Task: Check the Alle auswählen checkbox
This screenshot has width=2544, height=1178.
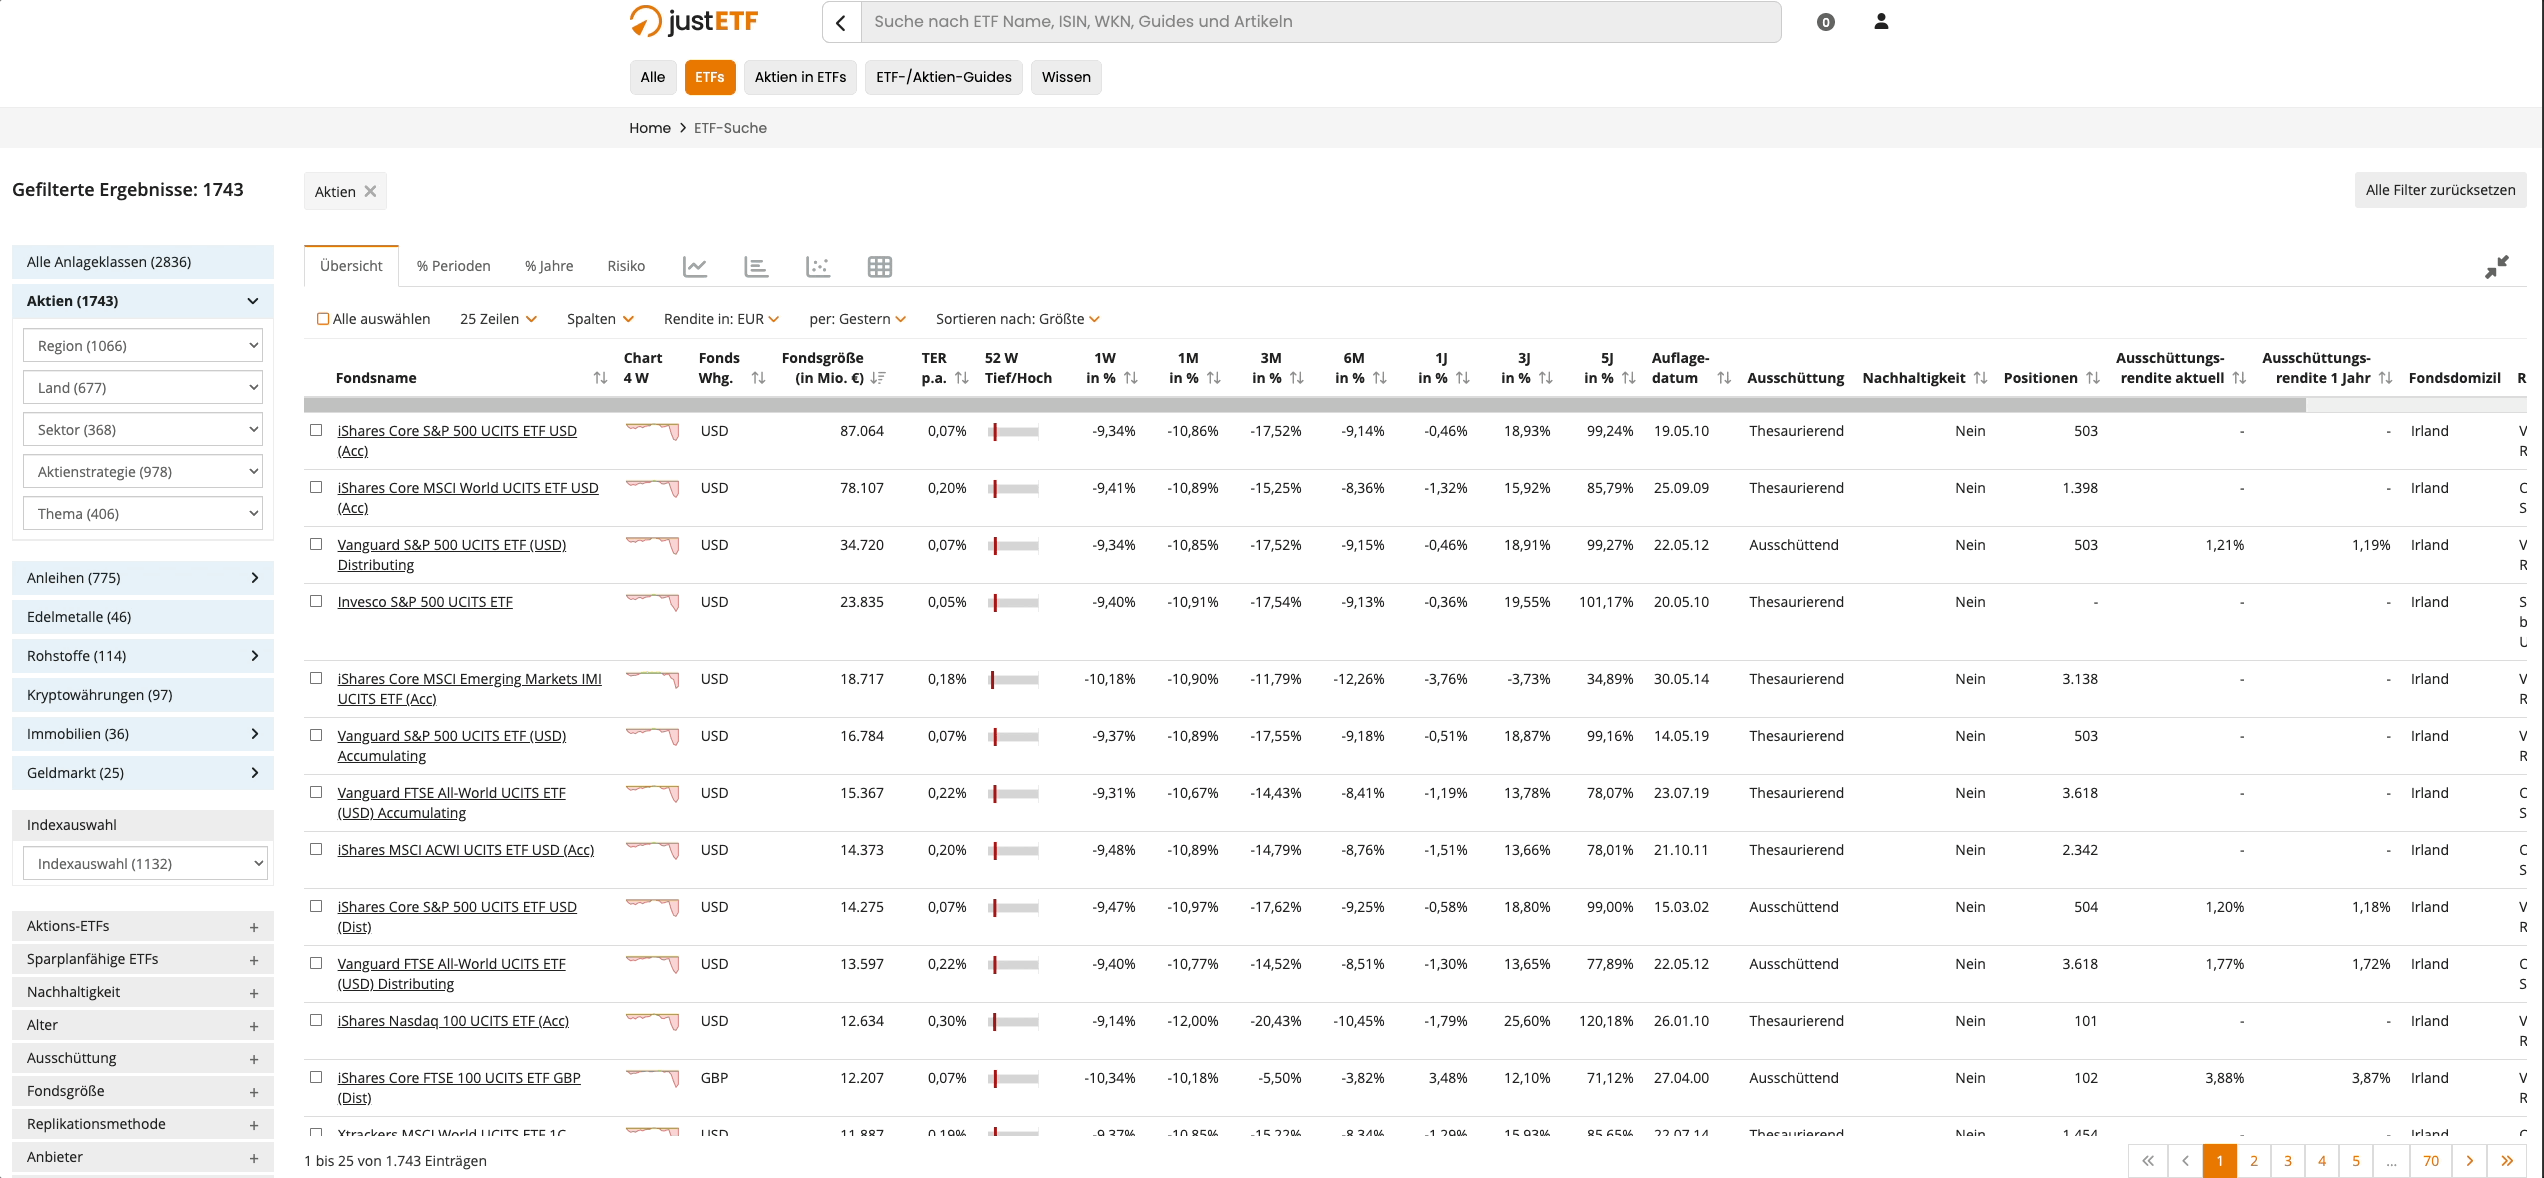Action: (x=323, y=319)
